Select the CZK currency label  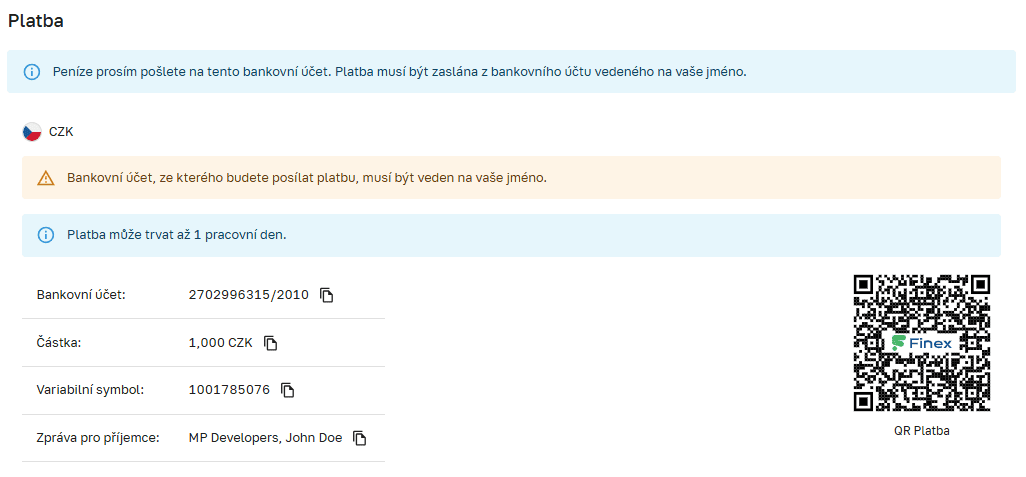61,132
